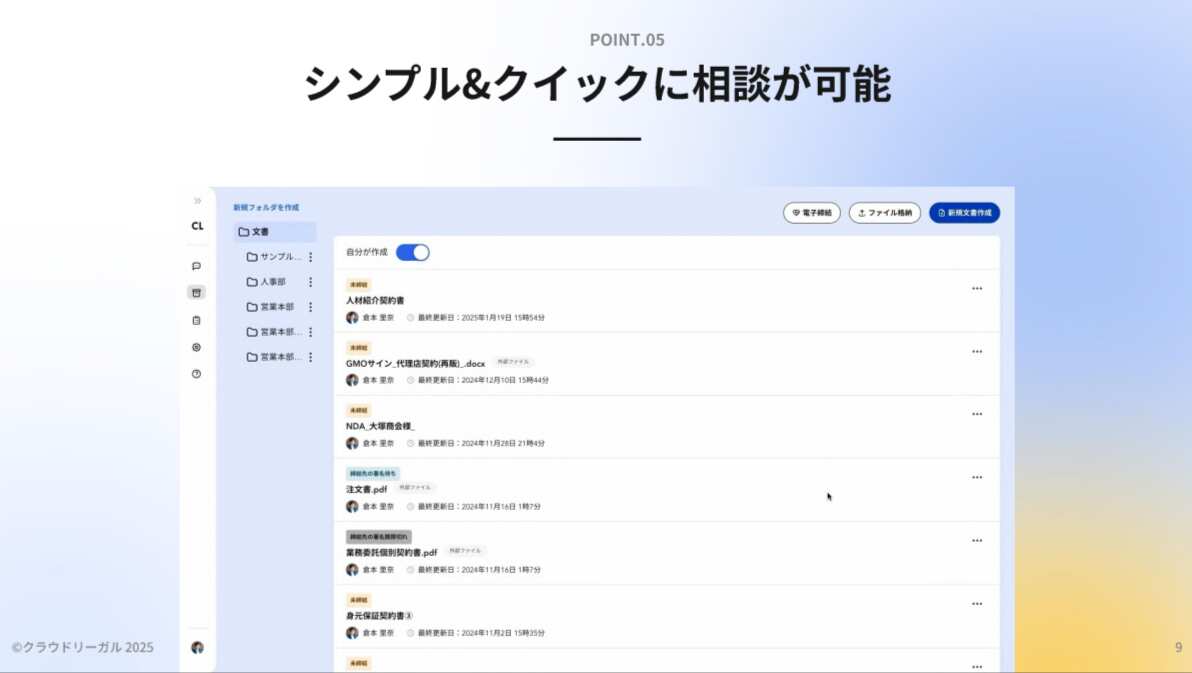The width and height of the screenshot is (1192, 673).
Task: Click the 新規フォルダを作成 link
Action: pyautogui.click(x=267, y=206)
